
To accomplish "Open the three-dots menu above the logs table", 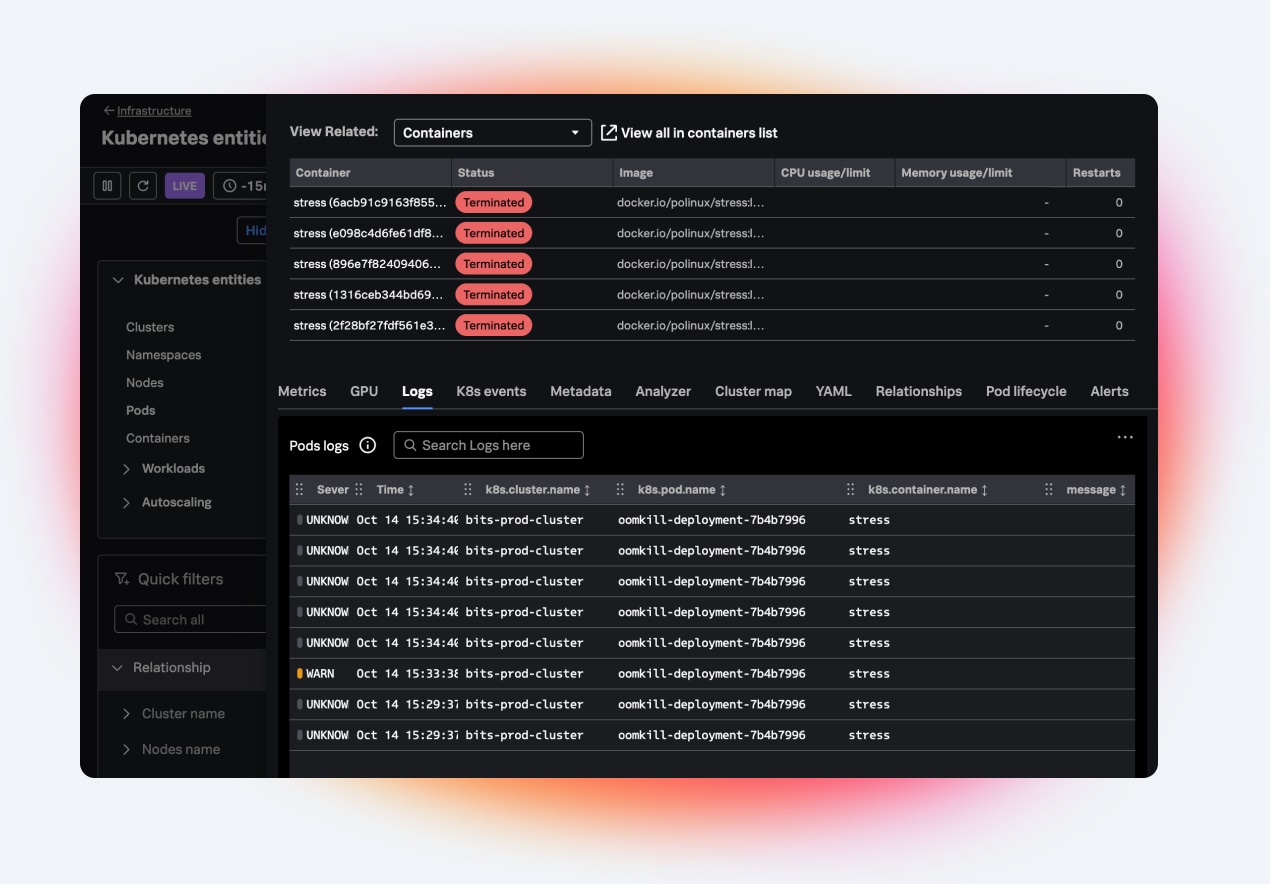I will [x=1125, y=437].
